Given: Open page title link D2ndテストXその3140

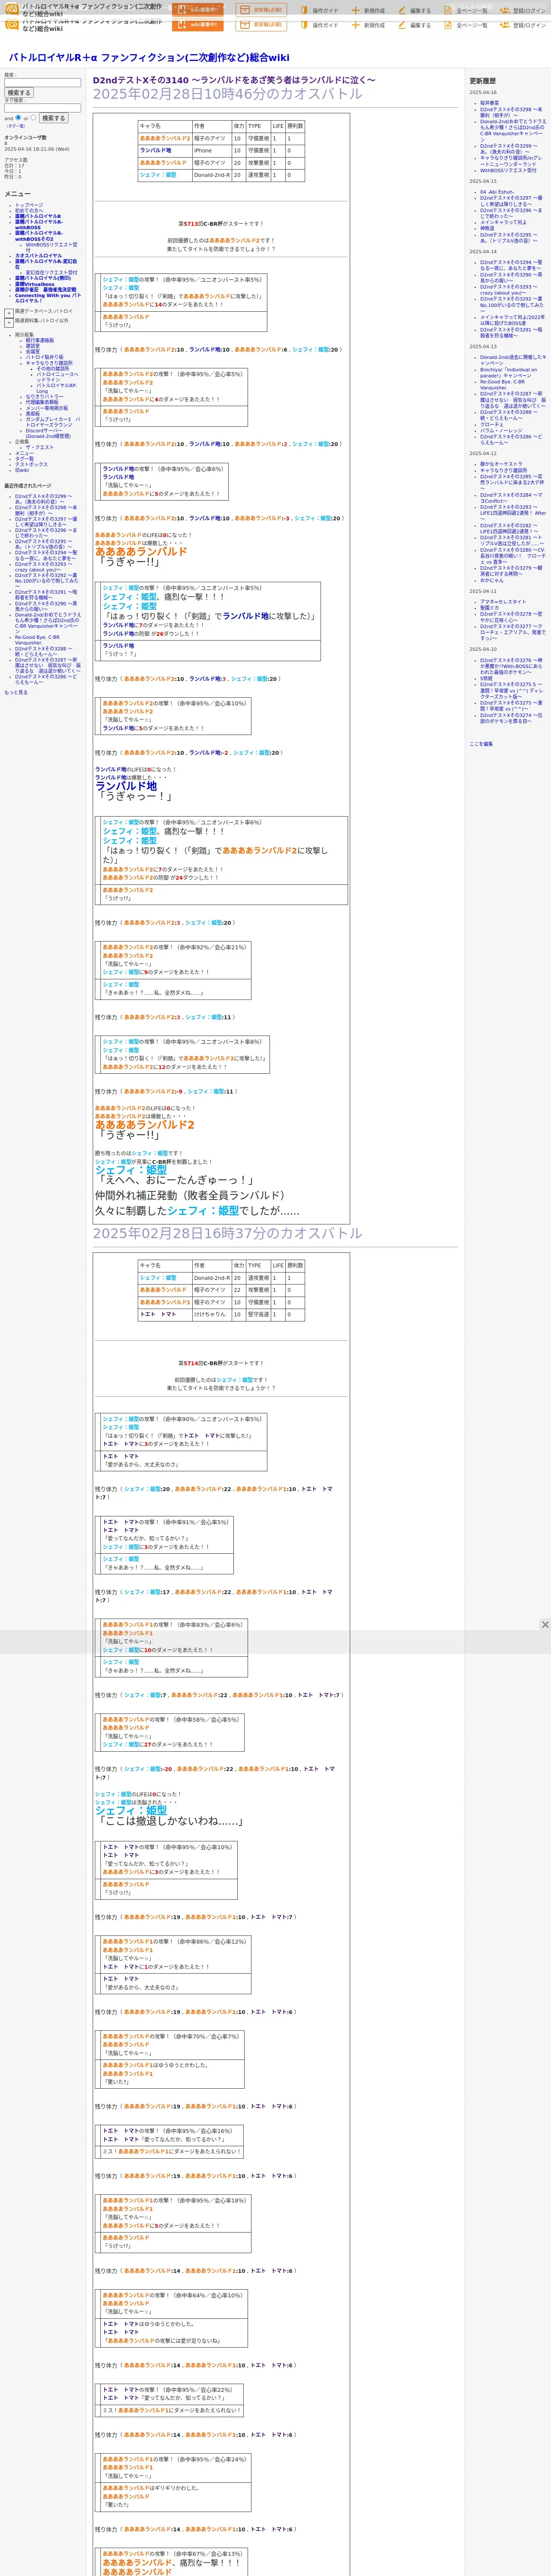Looking at the screenshot, I should 234,80.
